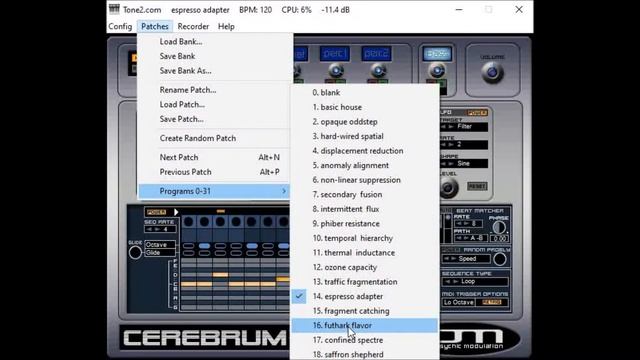640x360 pixels.
Task: Choose Previous Patch entry
Action: click(215, 172)
